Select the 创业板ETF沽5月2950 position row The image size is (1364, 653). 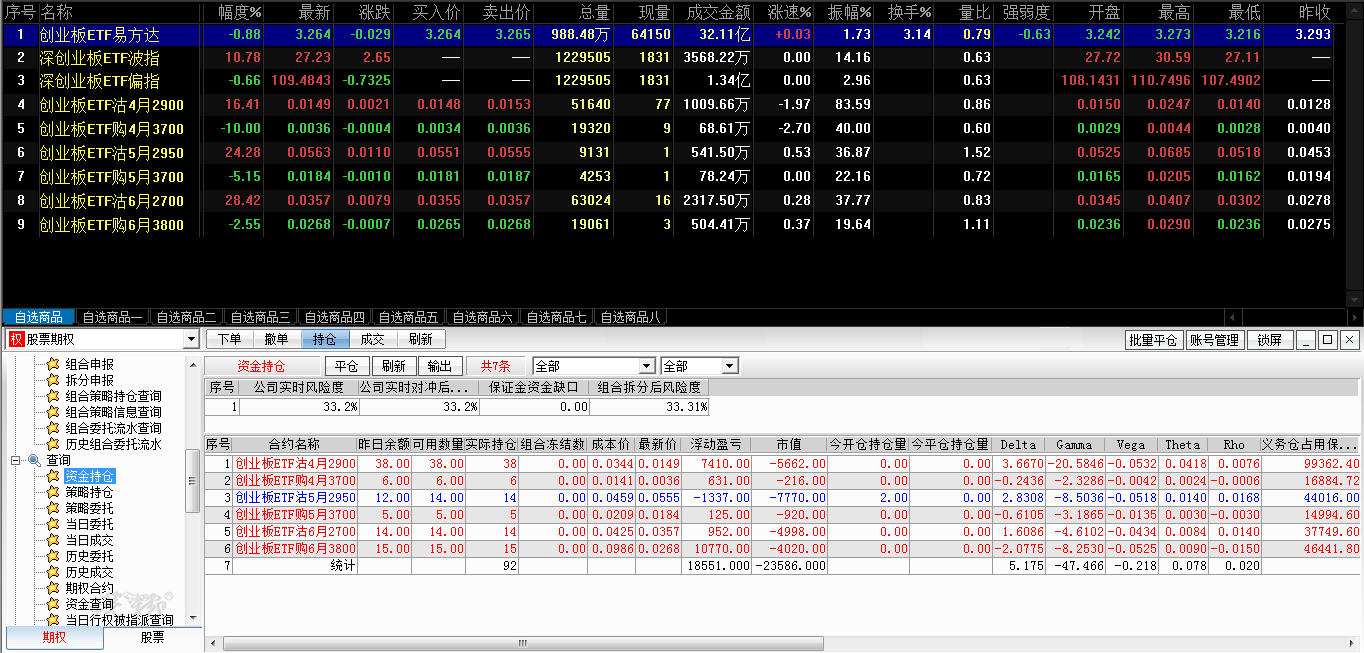click(x=295, y=497)
